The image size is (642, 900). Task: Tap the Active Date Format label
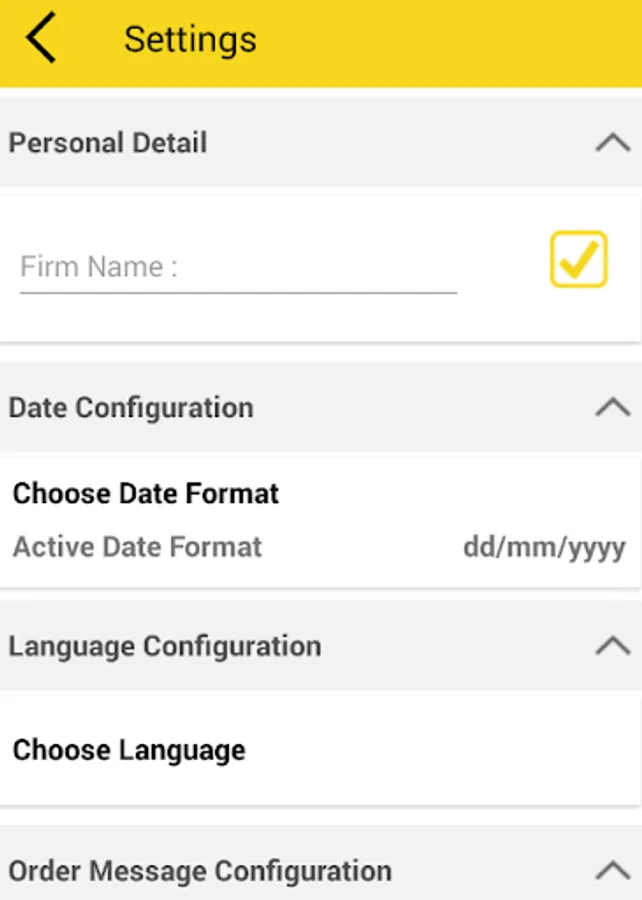coord(137,547)
